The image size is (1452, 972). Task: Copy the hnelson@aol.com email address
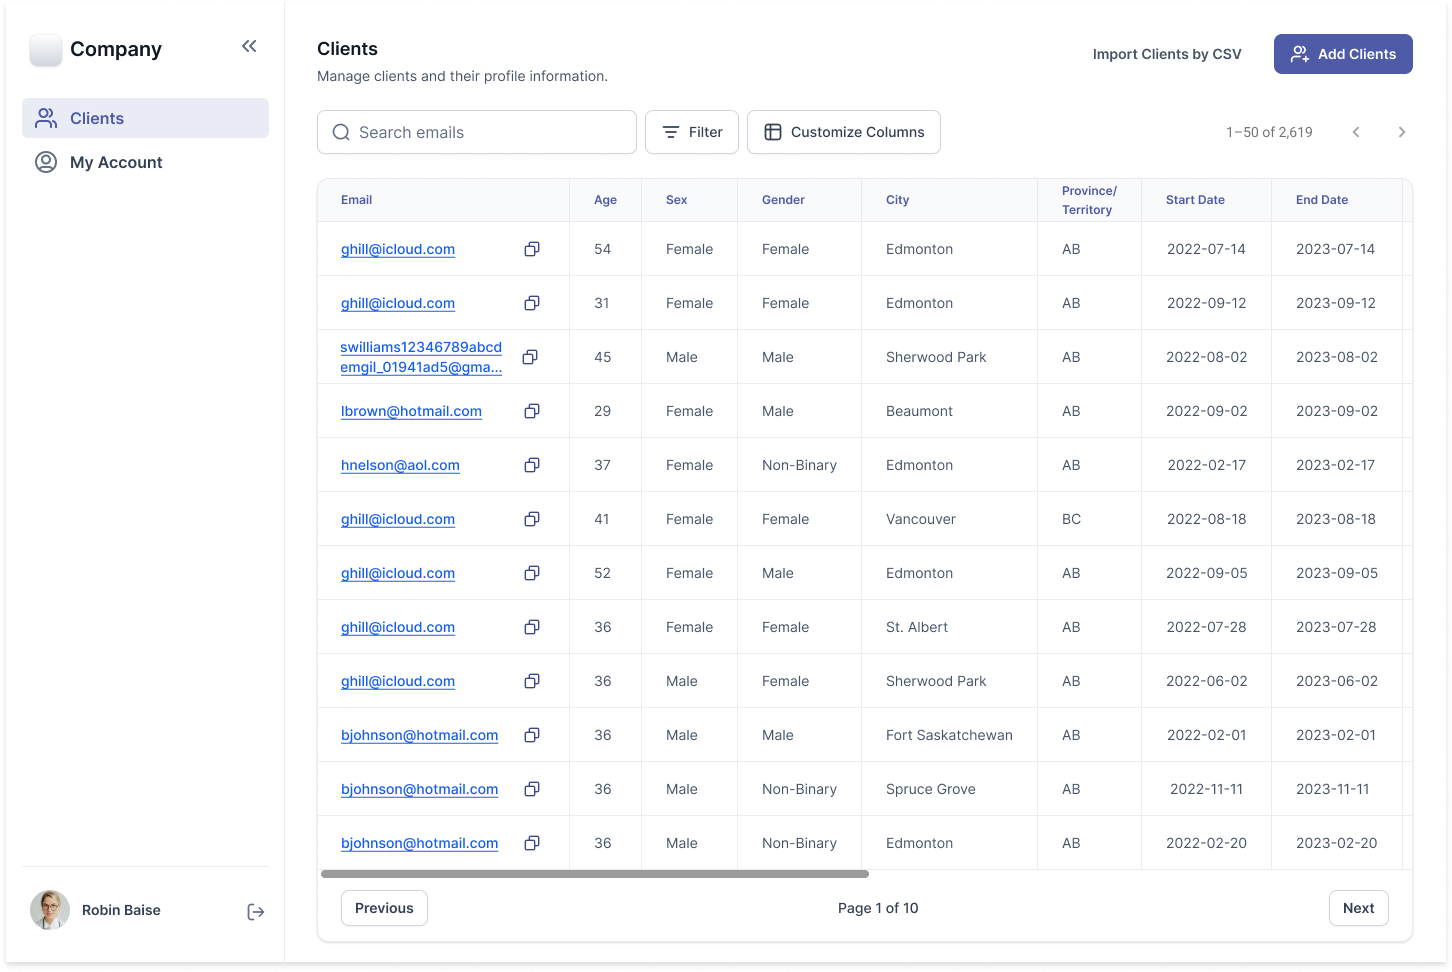click(x=532, y=465)
